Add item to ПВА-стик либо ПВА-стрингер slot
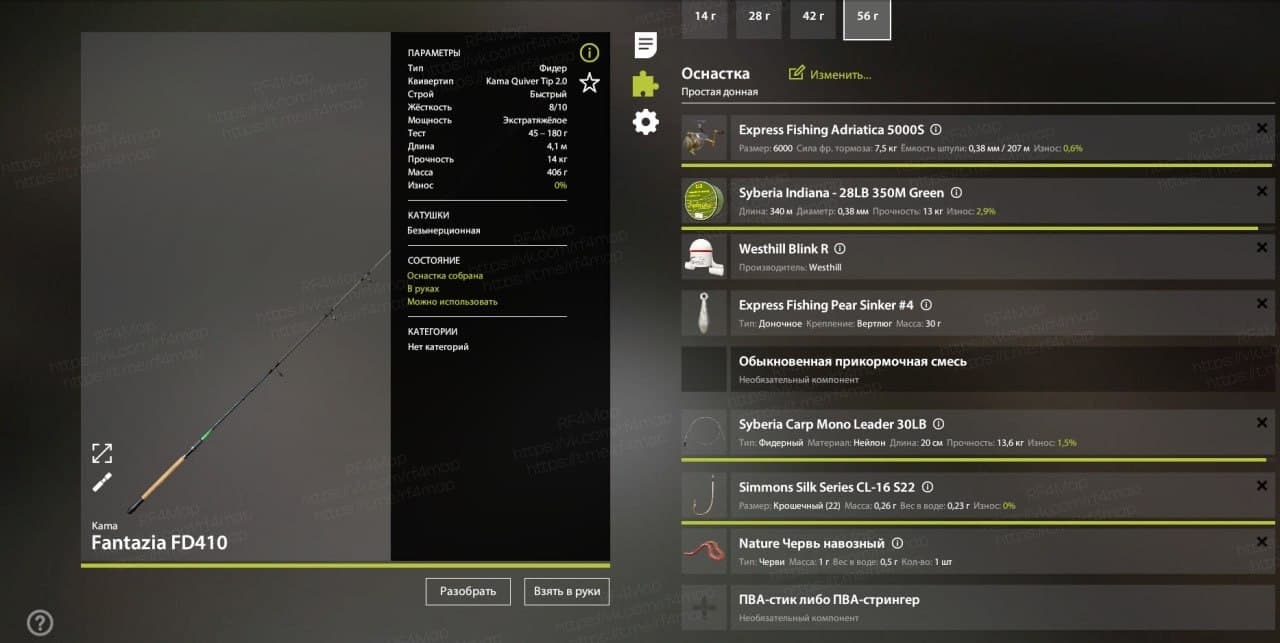This screenshot has height=643, width=1280. pyautogui.click(x=705, y=607)
